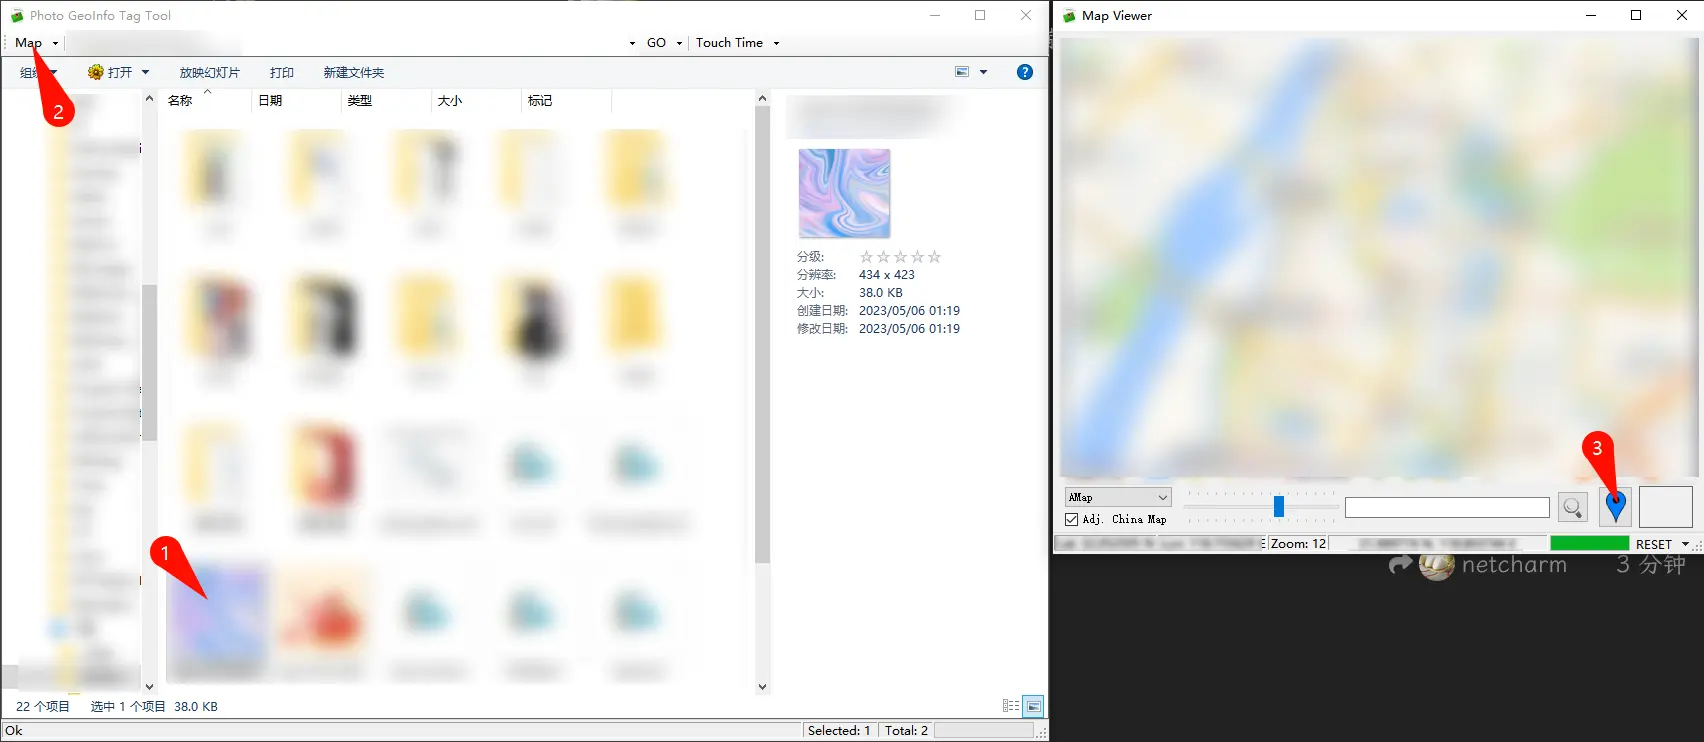Sort files by the 日期 column header

coord(270,101)
